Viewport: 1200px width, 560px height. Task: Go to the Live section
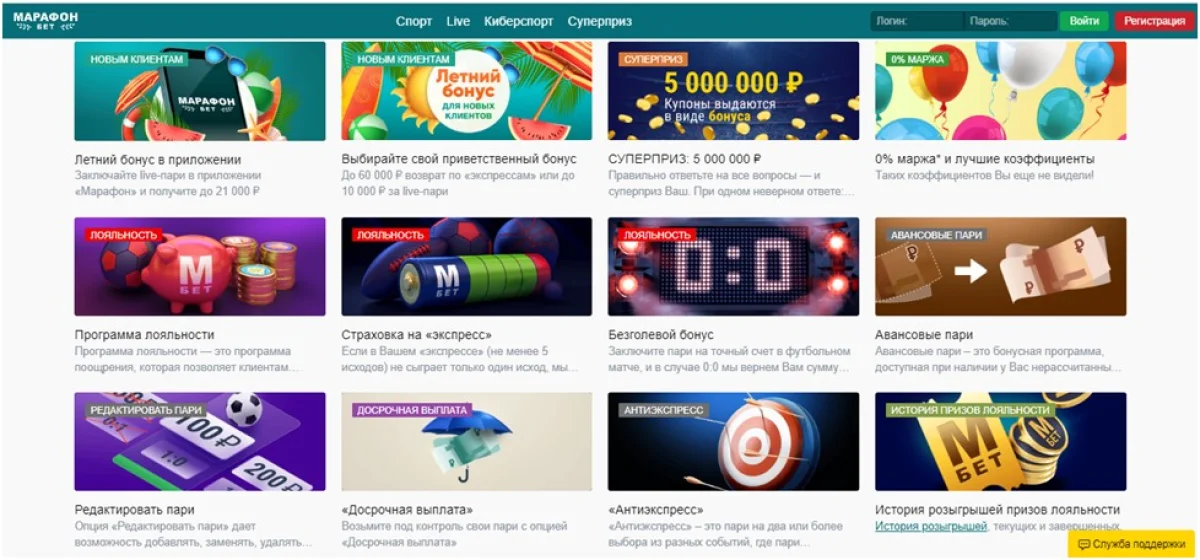click(458, 21)
